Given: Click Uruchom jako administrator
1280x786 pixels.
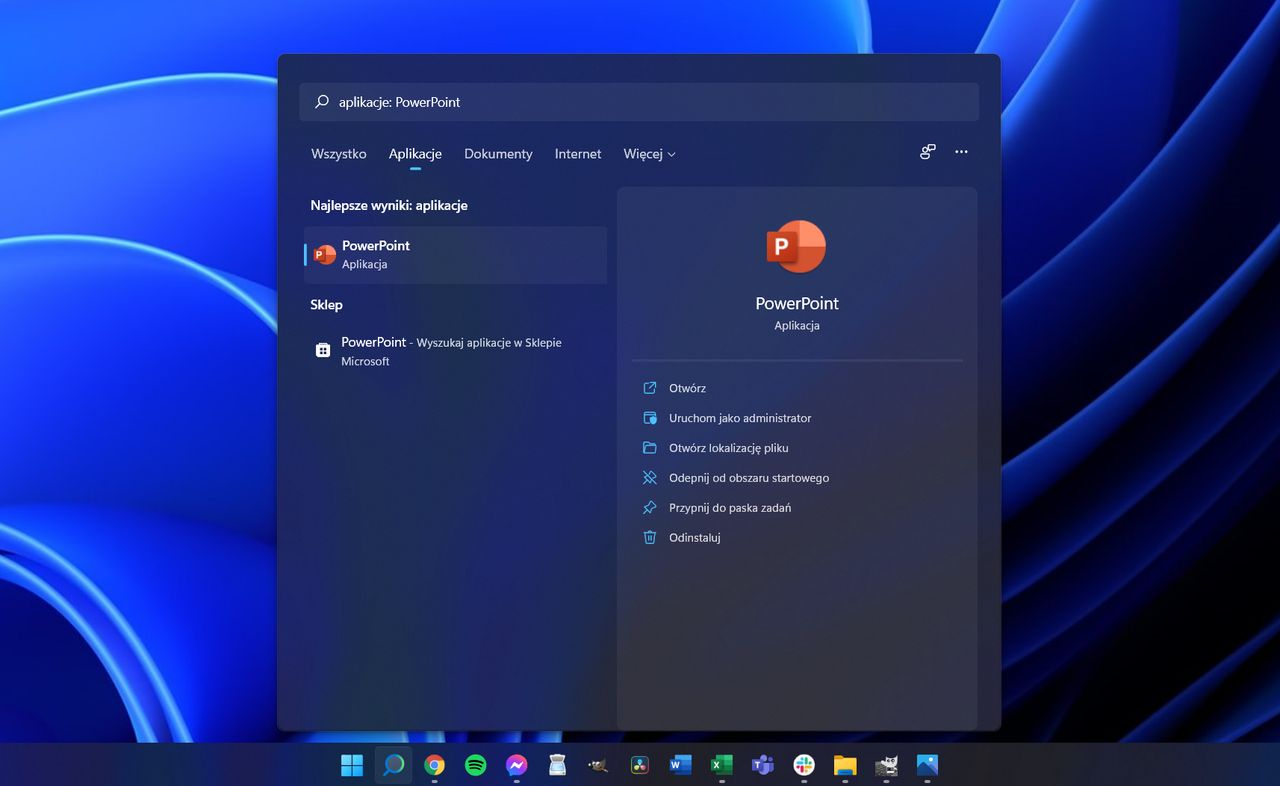Looking at the screenshot, I should tap(740, 418).
